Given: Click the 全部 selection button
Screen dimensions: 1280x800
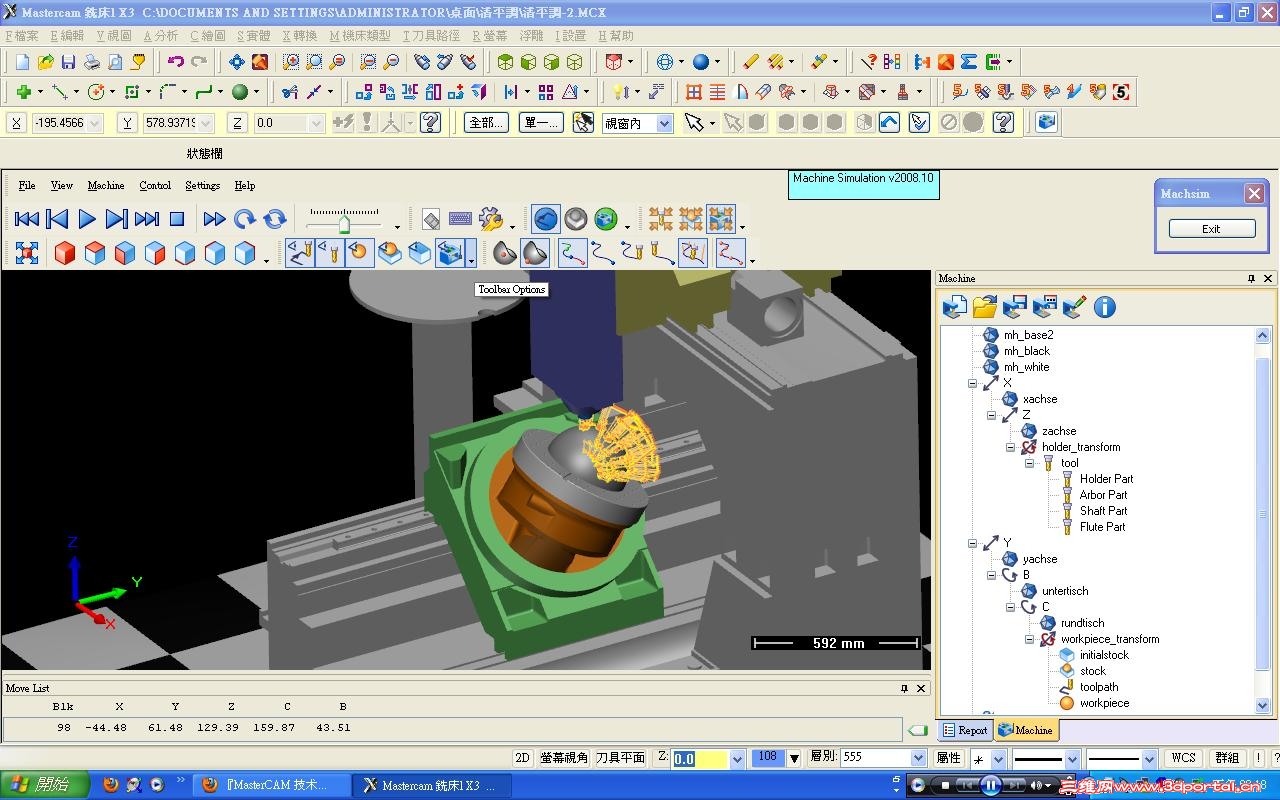Looking at the screenshot, I should 487,123.
